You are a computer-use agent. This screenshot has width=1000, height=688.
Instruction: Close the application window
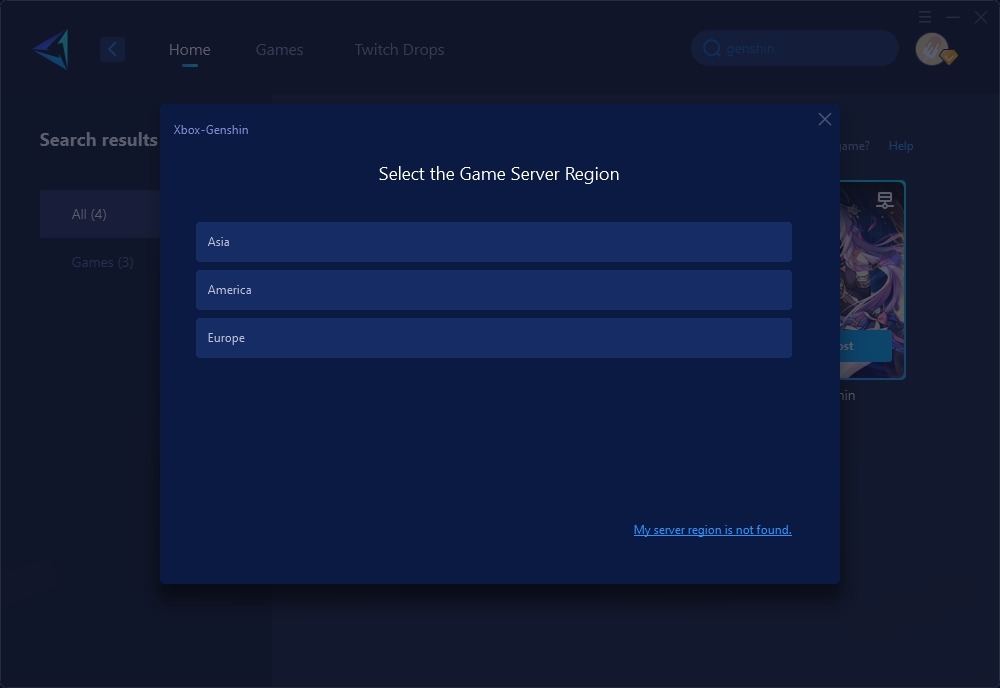pos(981,17)
